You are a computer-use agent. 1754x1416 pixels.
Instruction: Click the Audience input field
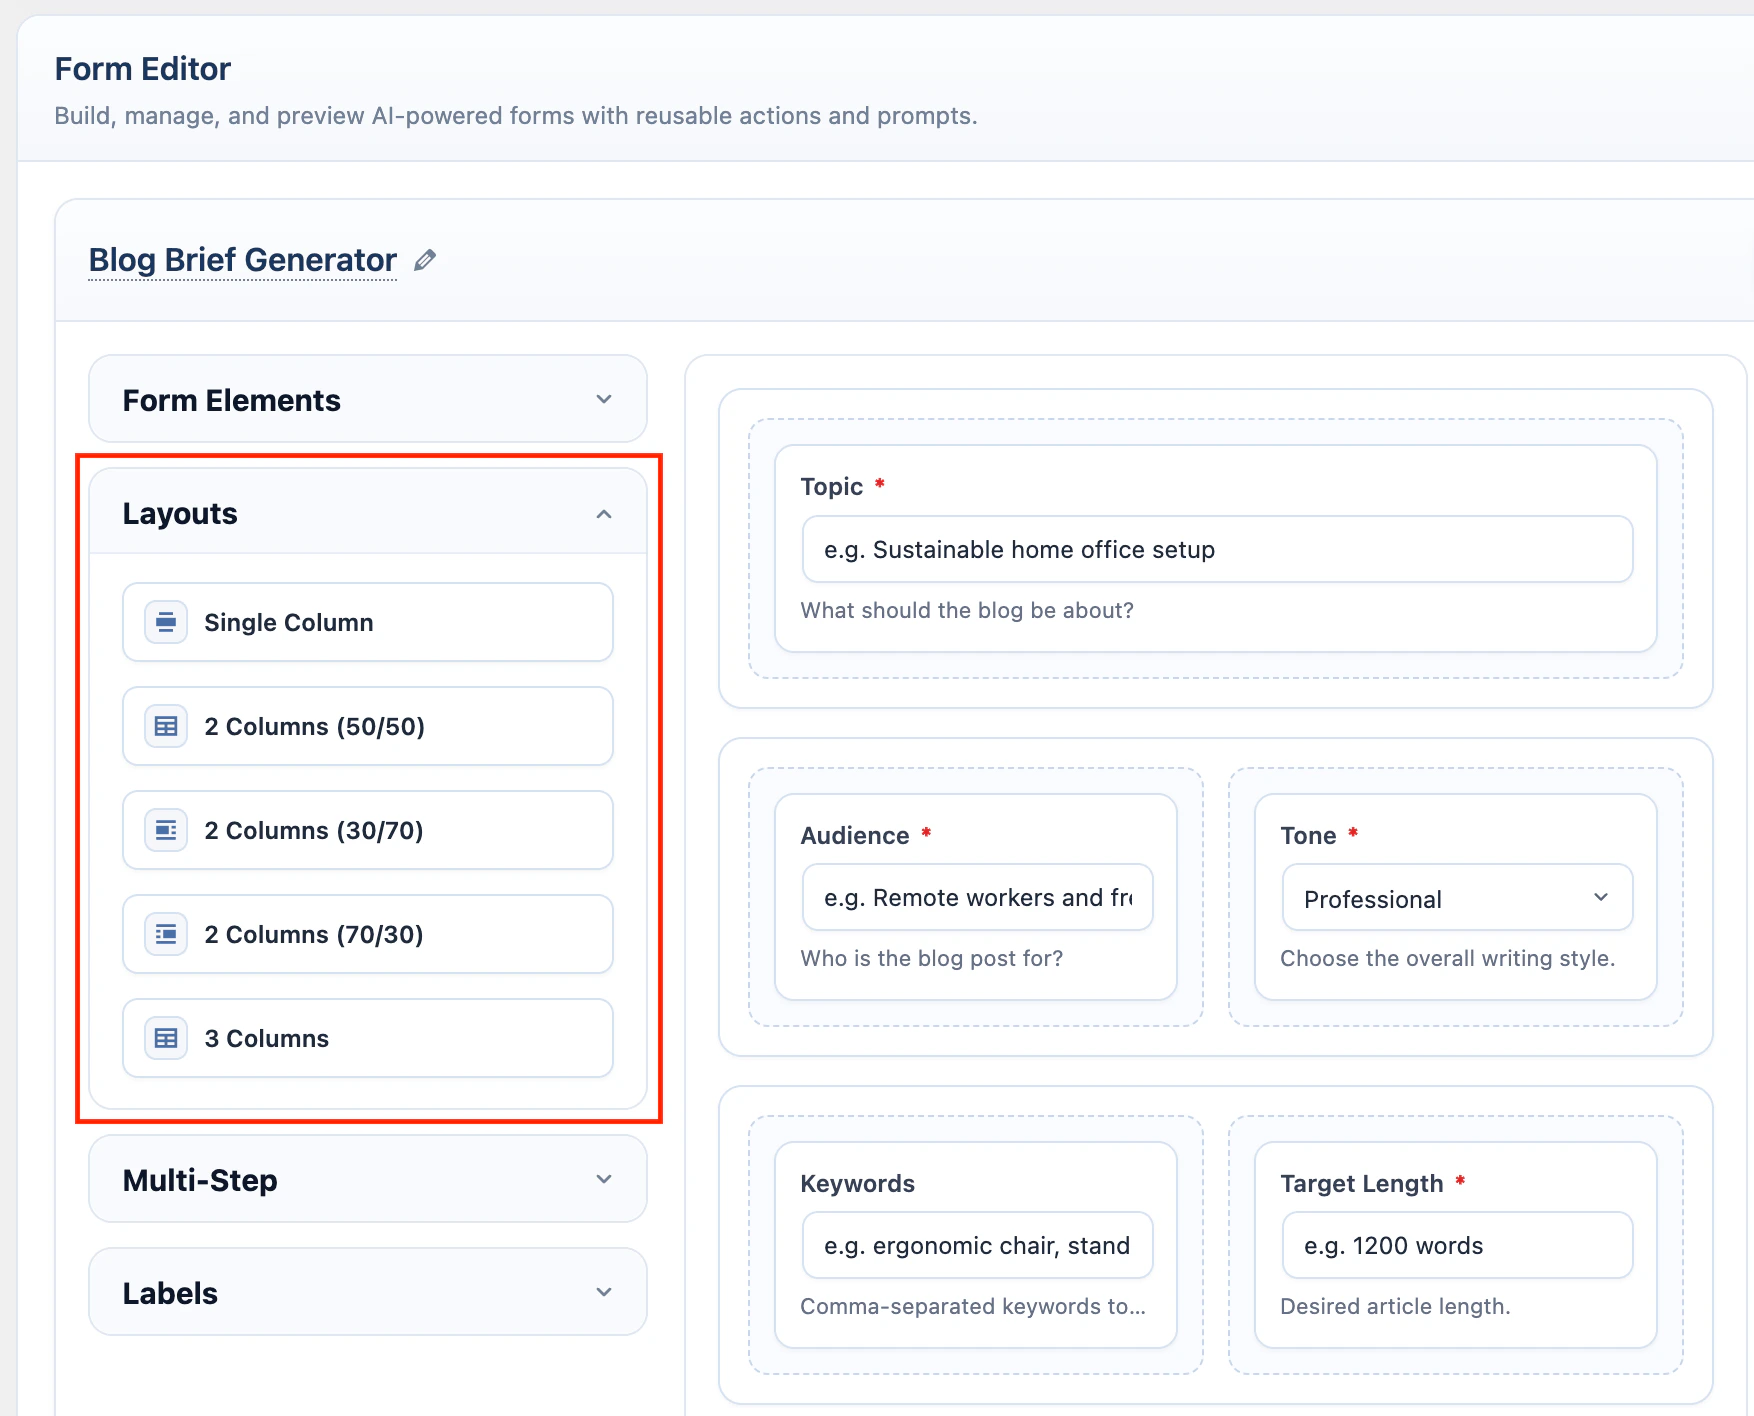pos(977,898)
